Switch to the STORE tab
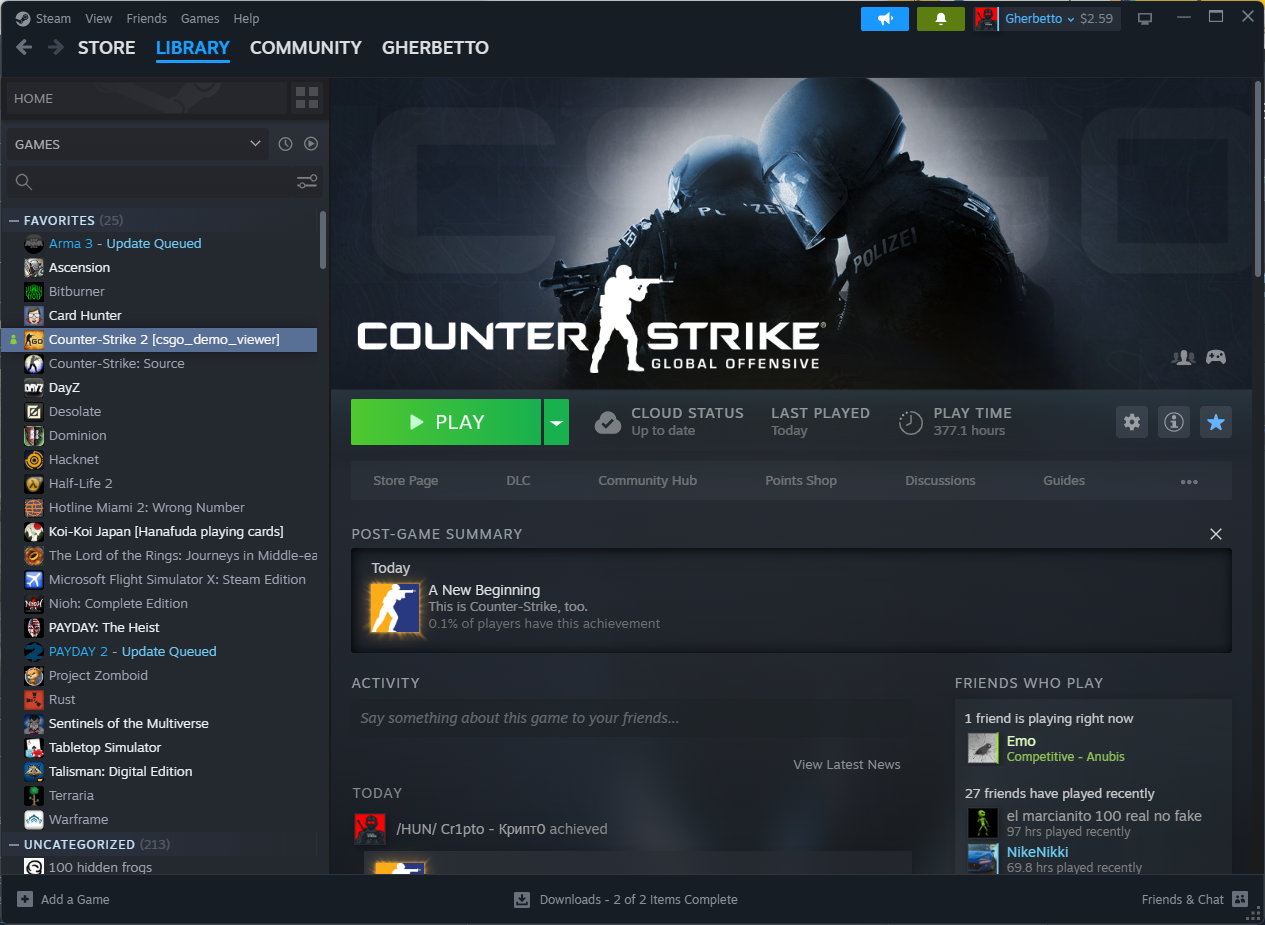Screen dimensions: 1265x925 point(106,47)
